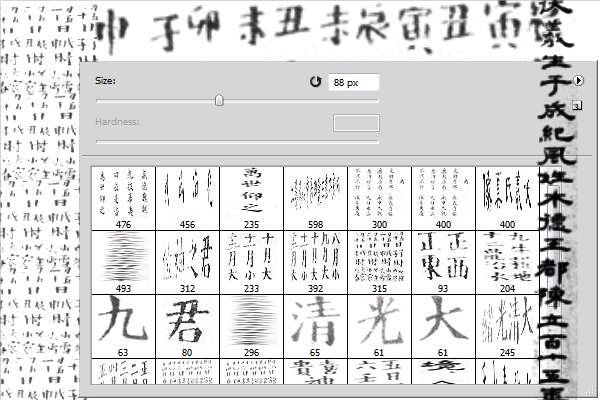600x400 pixels.
Task: Click the Size label
Action: 105,81
